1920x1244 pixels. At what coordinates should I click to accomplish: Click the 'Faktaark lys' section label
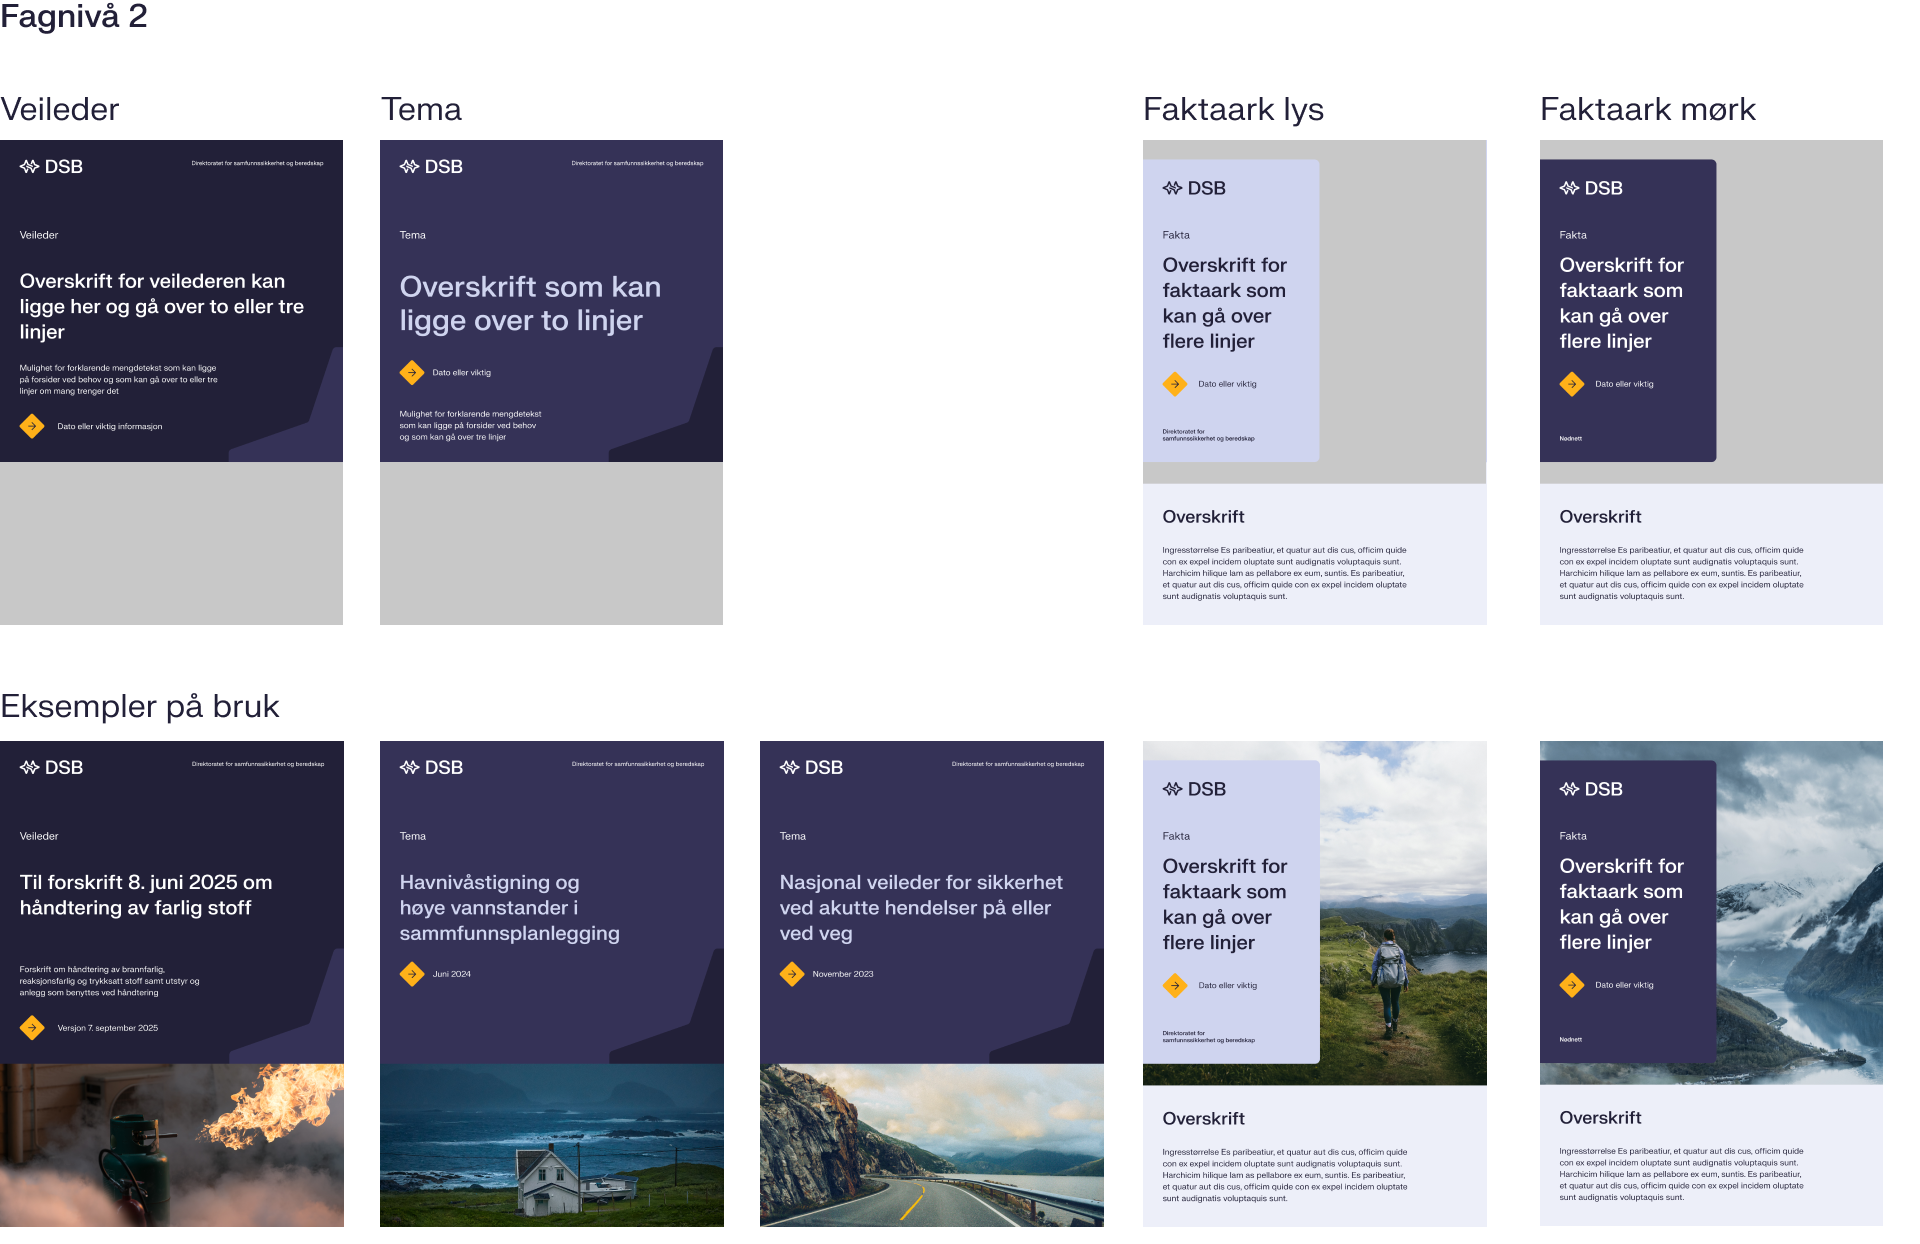click(1233, 109)
